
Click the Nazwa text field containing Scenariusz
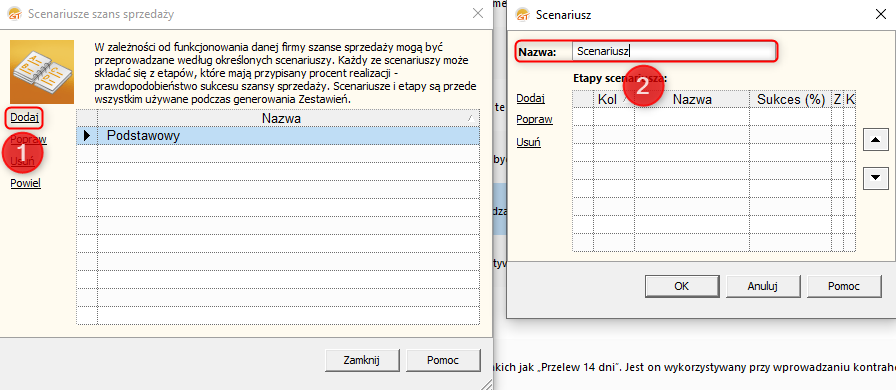coord(674,51)
